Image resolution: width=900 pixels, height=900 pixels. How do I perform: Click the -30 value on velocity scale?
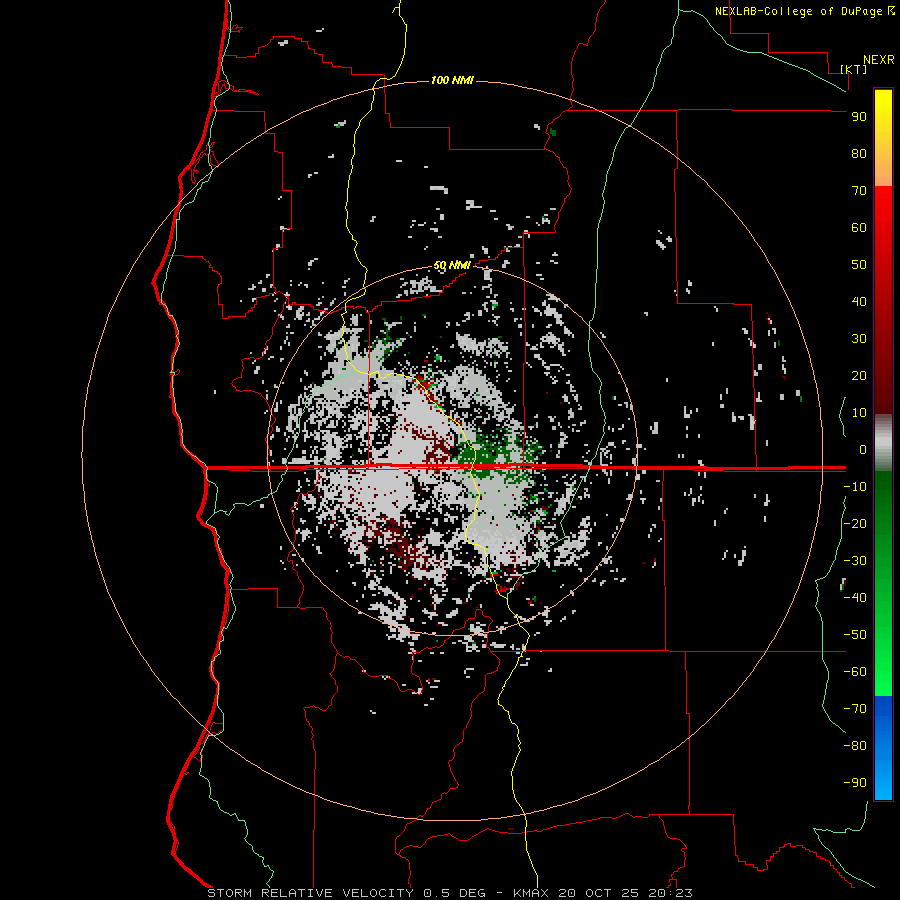(x=855, y=561)
